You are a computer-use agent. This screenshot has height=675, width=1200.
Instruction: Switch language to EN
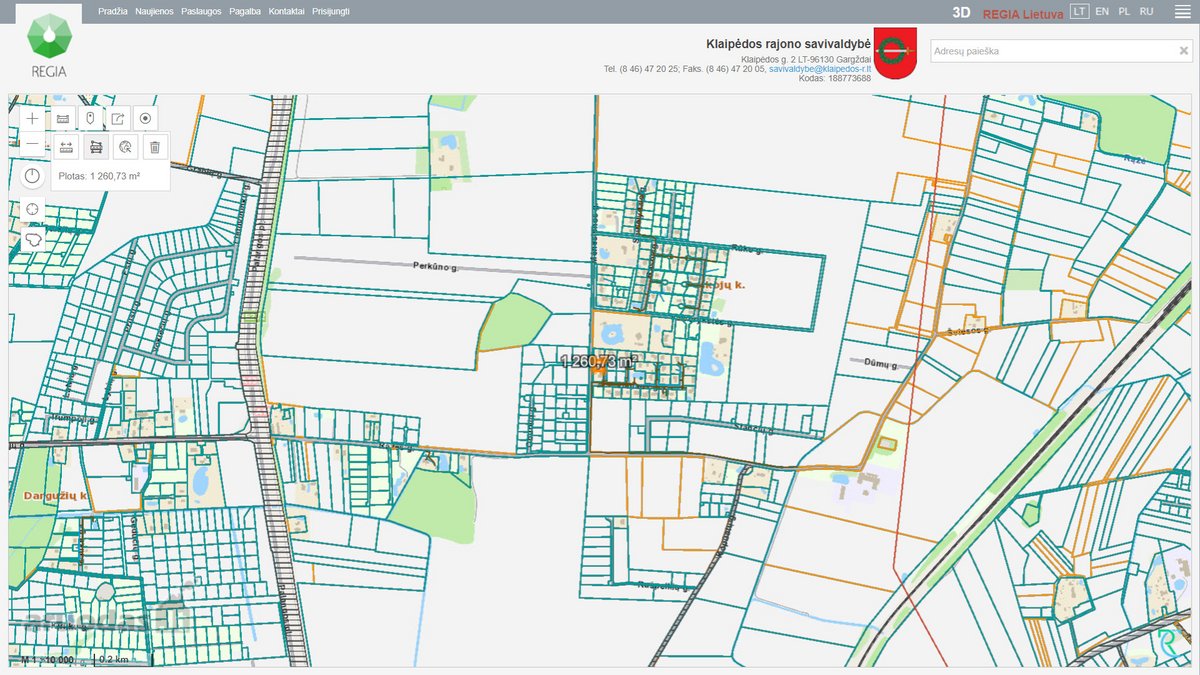click(1102, 11)
